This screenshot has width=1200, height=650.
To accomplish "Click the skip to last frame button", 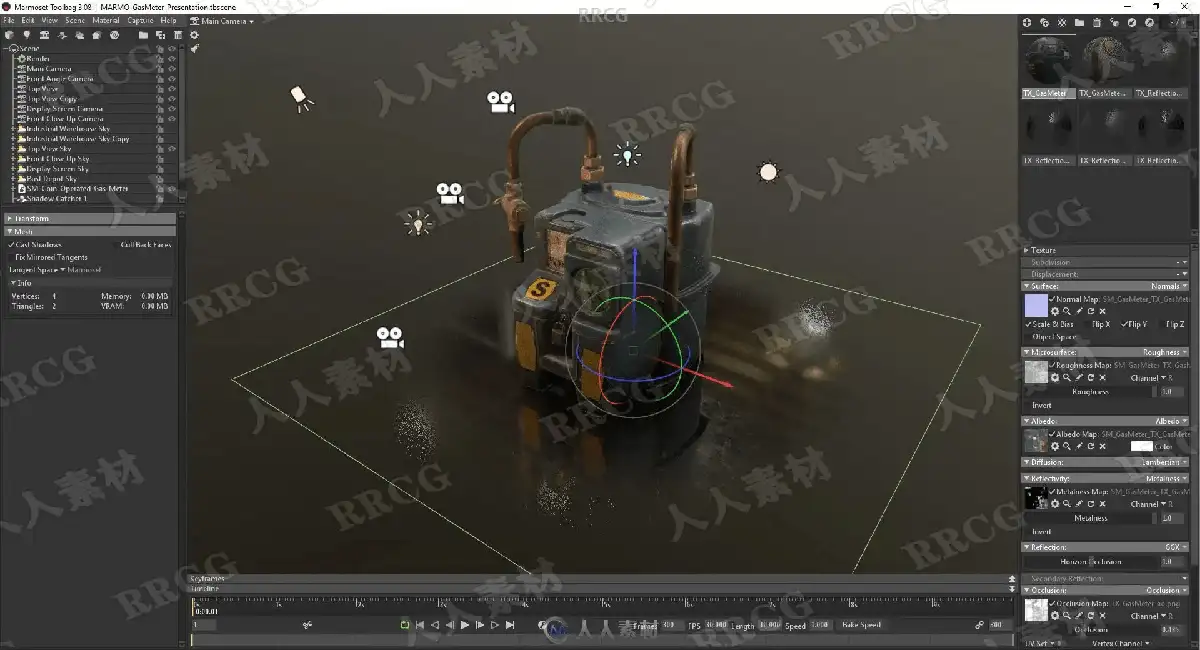I will pyautogui.click(x=510, y=625).
